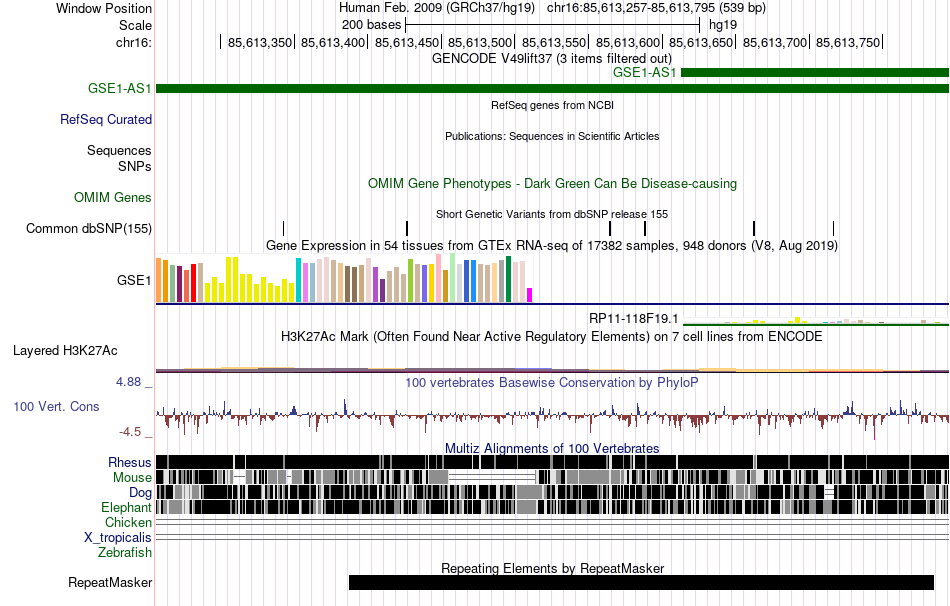Image resolution: width=950 pixels, height=606 pixels.
Task: Click the first orange bar in GSE1 expression chart
Action: click(159, 280)
